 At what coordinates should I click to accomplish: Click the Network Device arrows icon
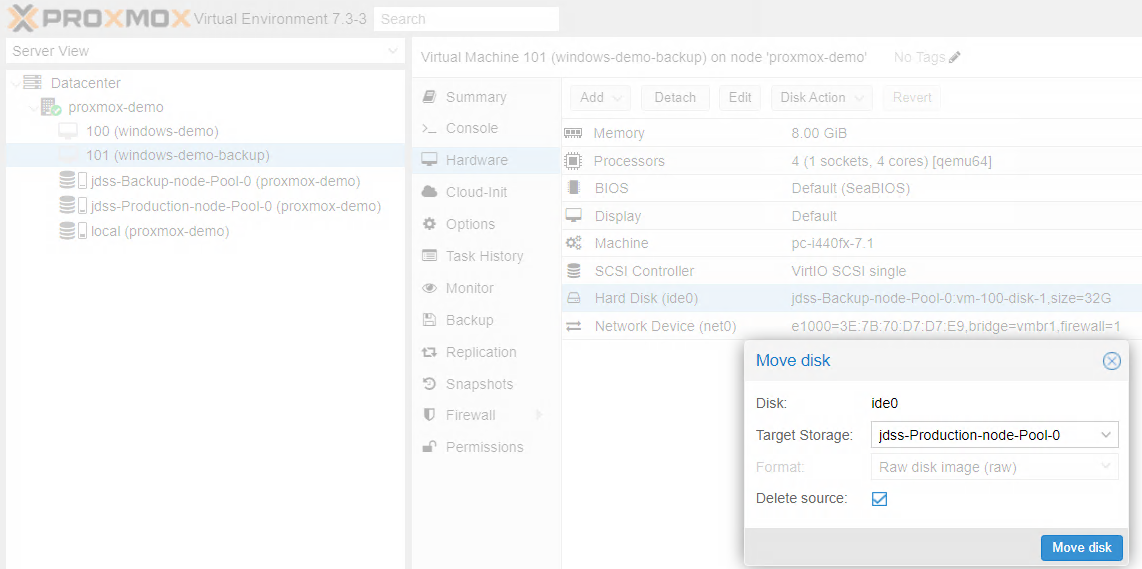[574, 326]
